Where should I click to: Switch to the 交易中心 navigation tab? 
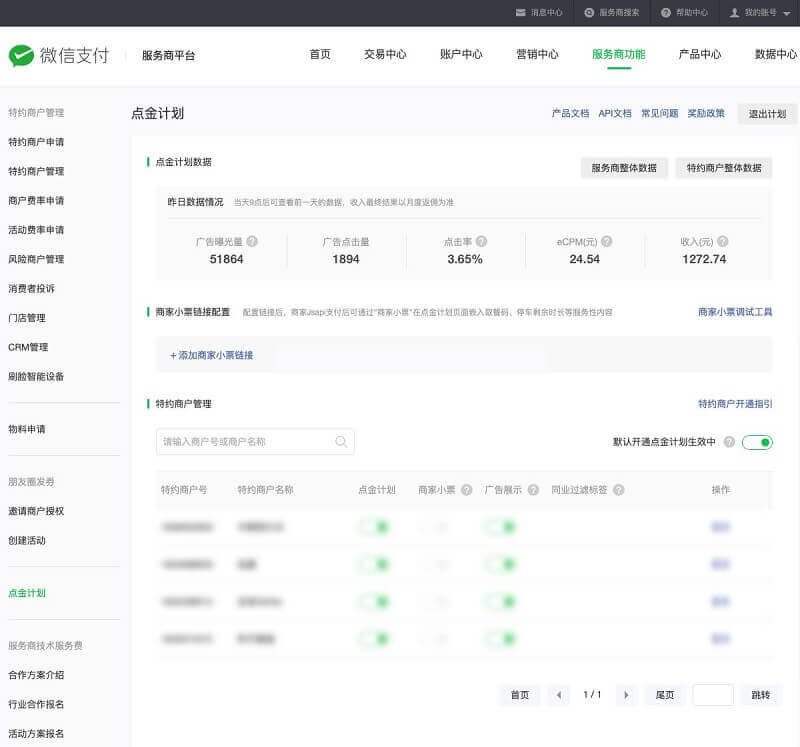pyautogui.click(x=383, y=56)
